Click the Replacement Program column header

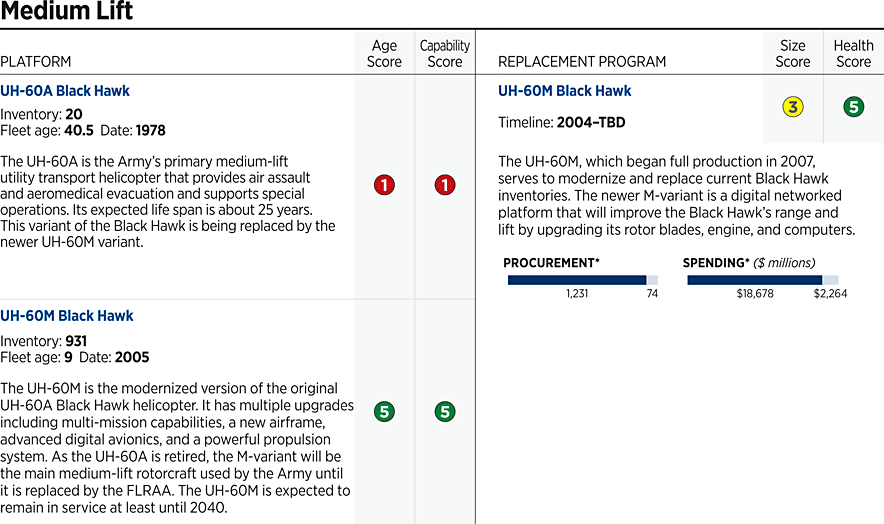[582, 62]
